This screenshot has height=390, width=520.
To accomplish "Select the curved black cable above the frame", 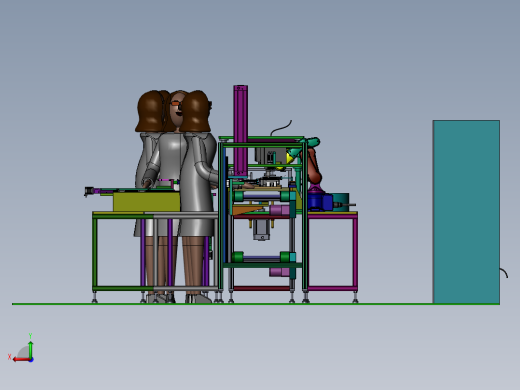I will [x=281, y=128].
